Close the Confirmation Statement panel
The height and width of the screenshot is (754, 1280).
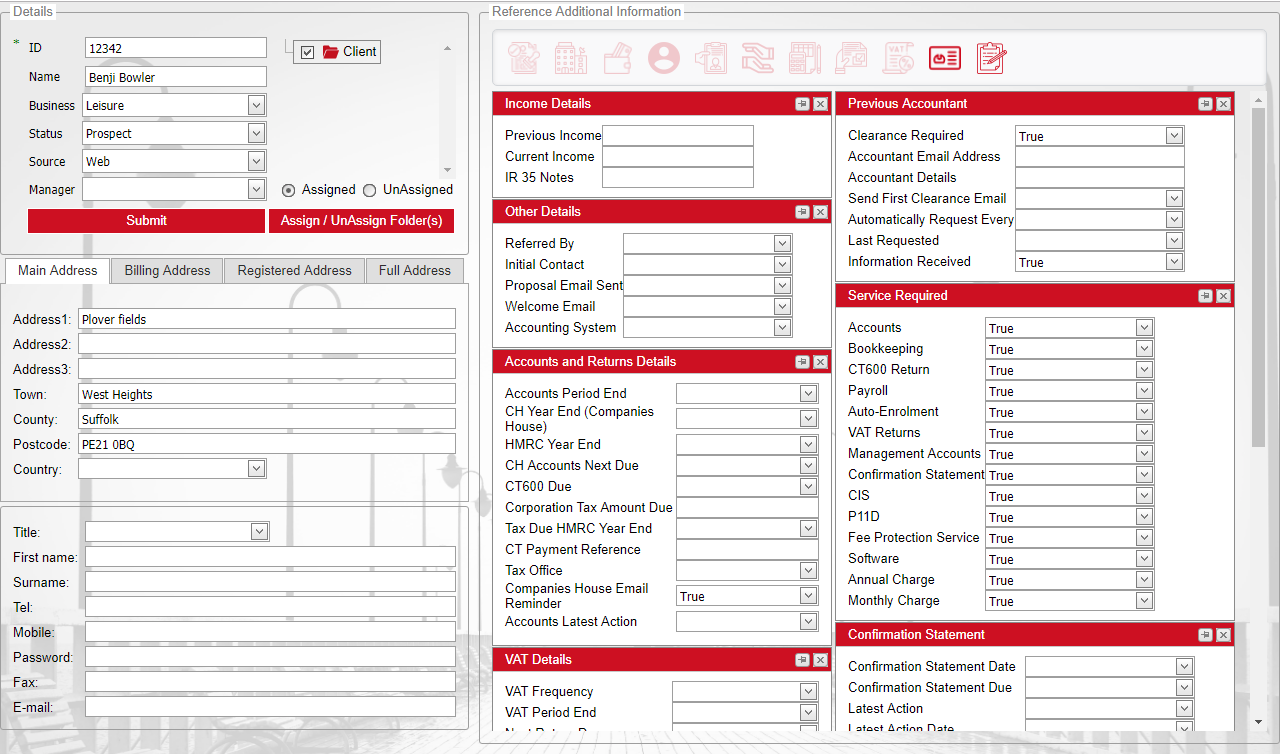coord(1223,635)
